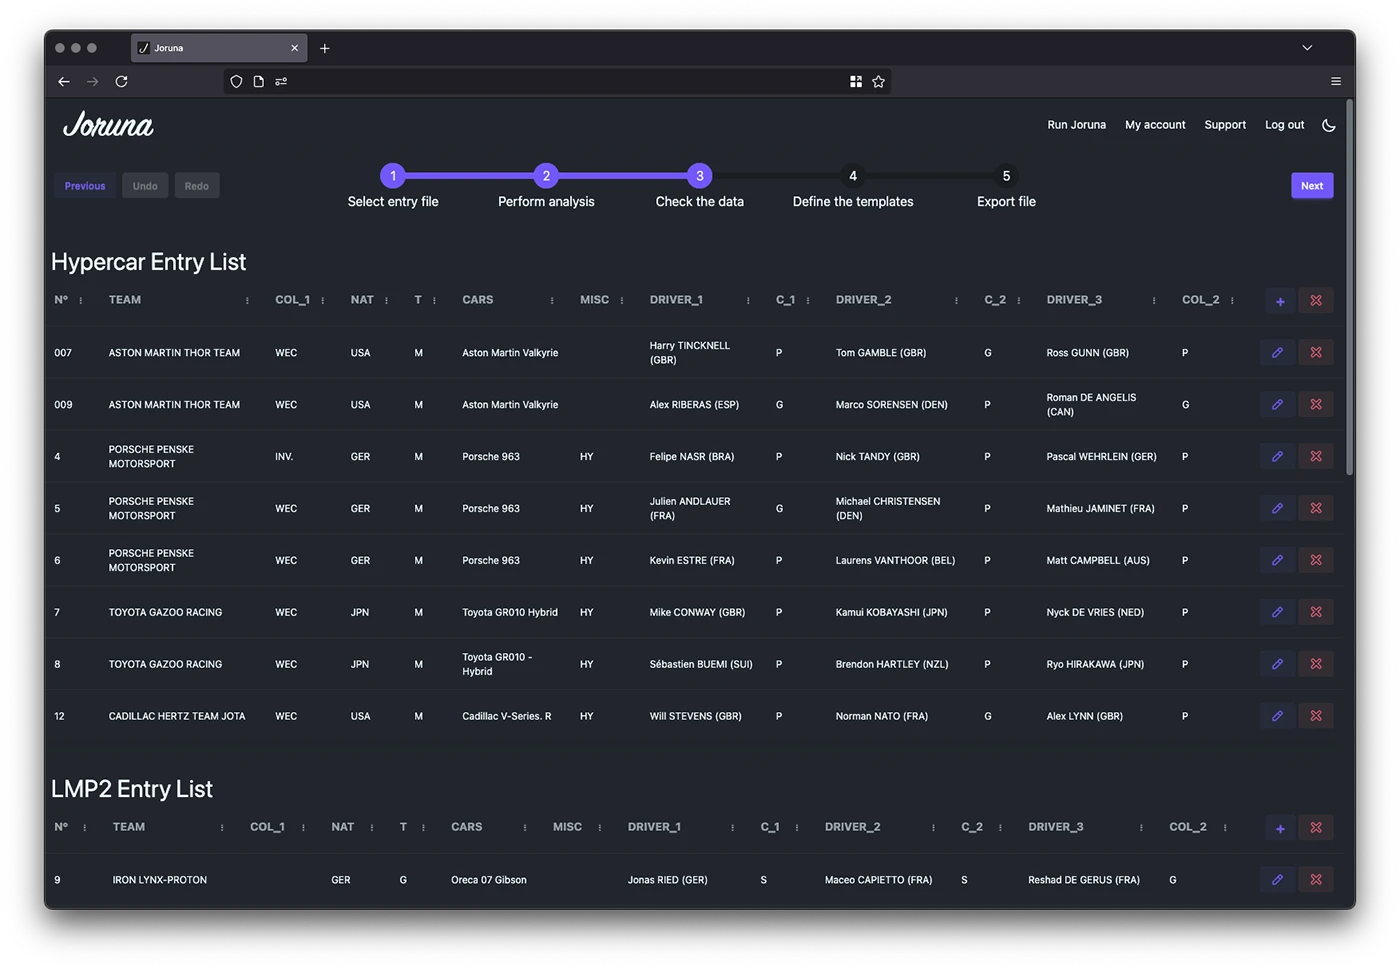Viewport: 1400px width, 968px height.
Task: Open the My account menu item
Action: click(x=1155, y=125)
